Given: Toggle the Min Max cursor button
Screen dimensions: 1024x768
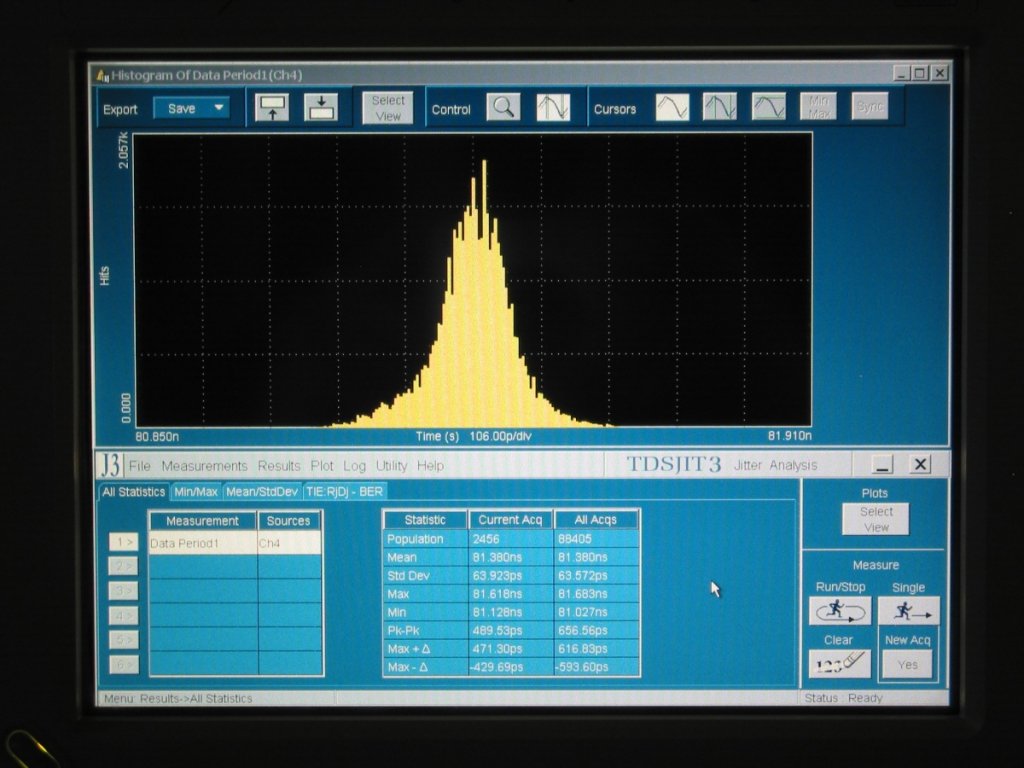Looking at the screenshot, I should tap(818, 106).
